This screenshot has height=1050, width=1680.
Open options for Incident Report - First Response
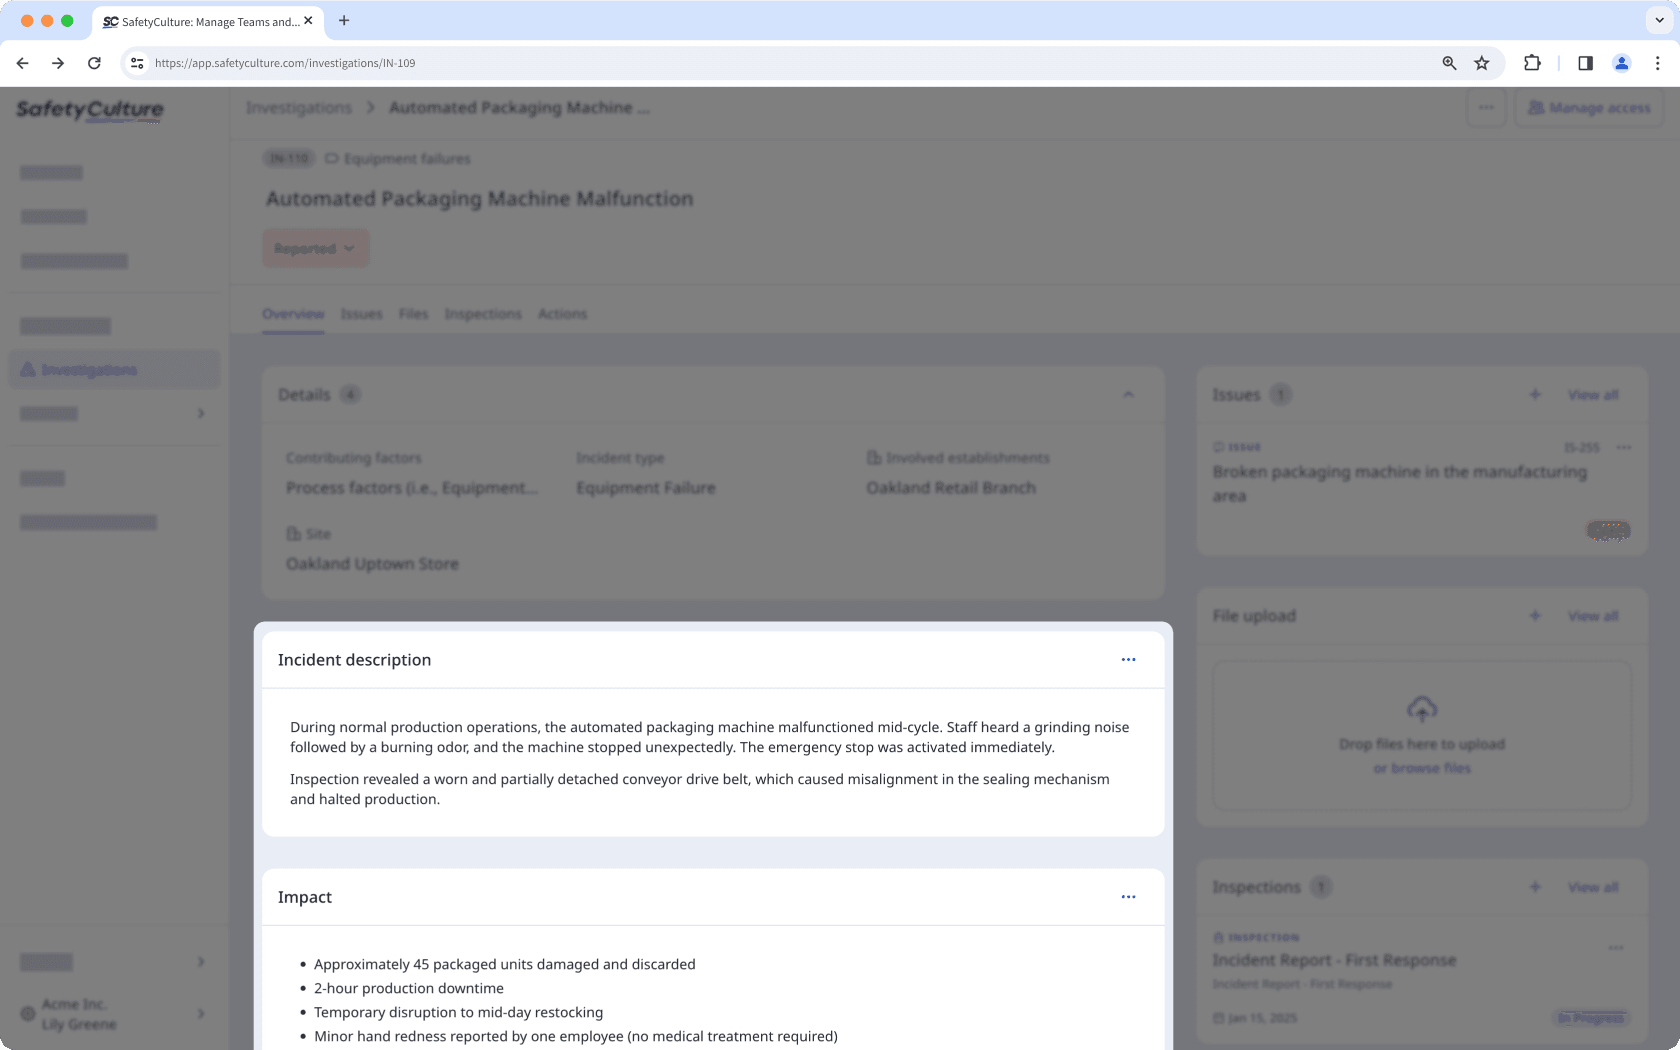pyautogui.click(x=1616, y=948)
